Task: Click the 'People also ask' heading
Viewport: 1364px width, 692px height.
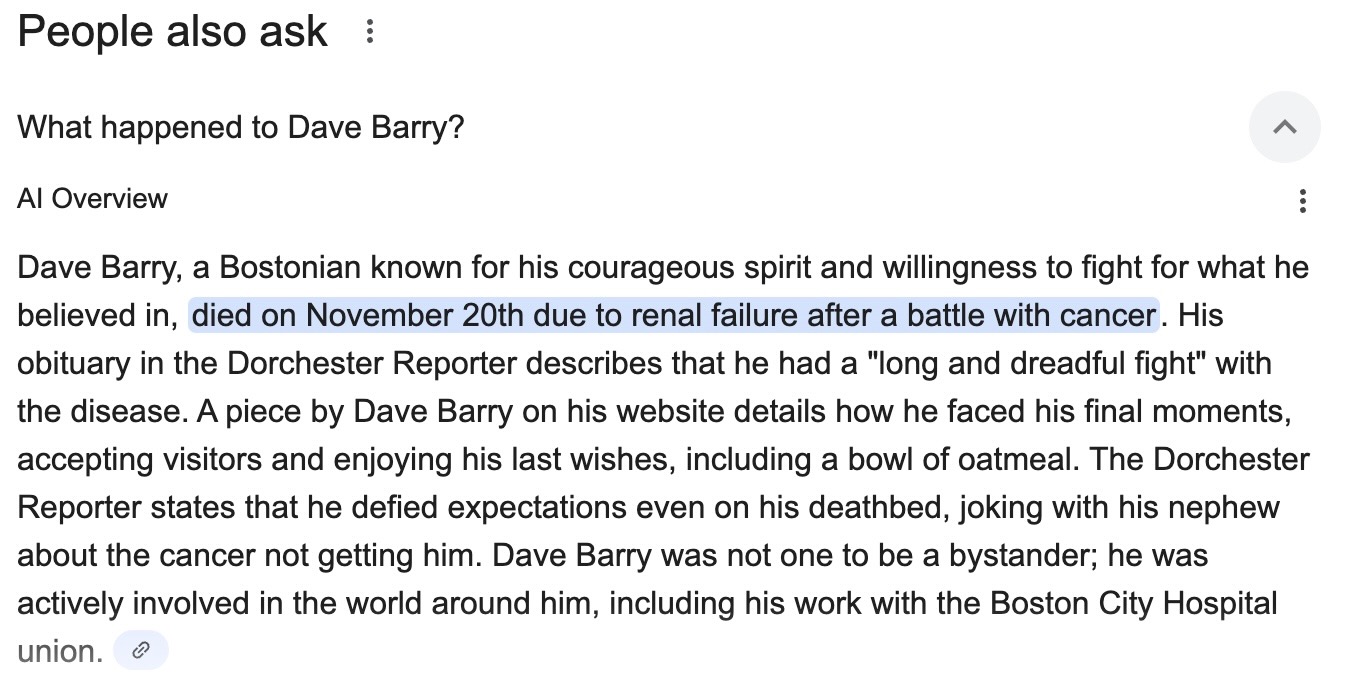Action: click(x=172, y=31)
